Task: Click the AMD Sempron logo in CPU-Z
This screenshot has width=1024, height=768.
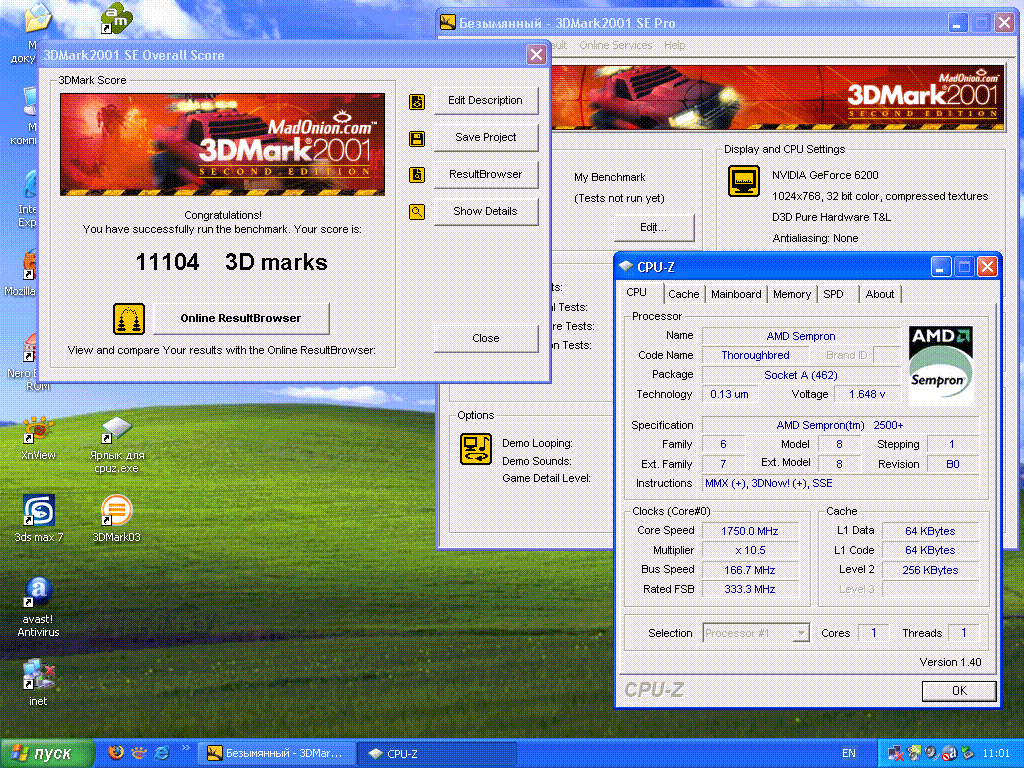Action: pyautogui.click(x=940, y=366)
